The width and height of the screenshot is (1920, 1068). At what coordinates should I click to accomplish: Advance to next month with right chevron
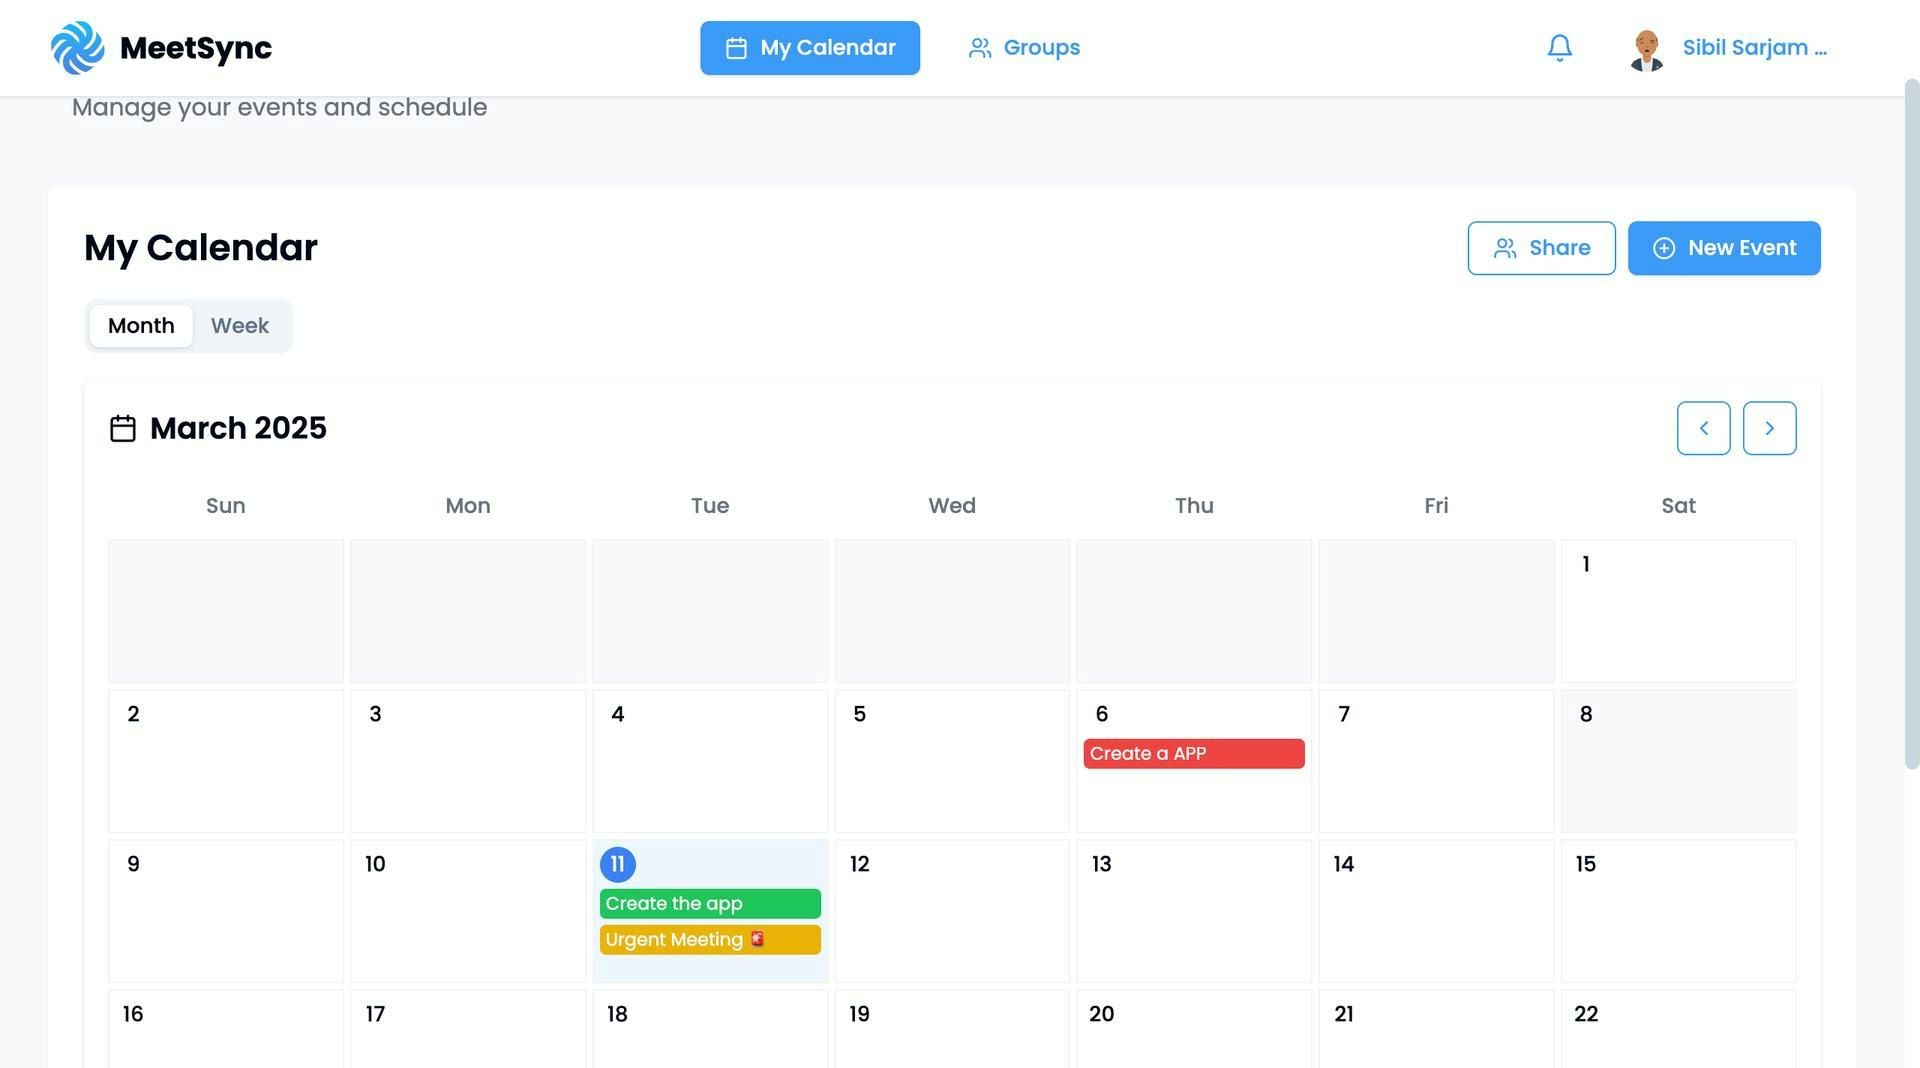tap(1769, 427)
